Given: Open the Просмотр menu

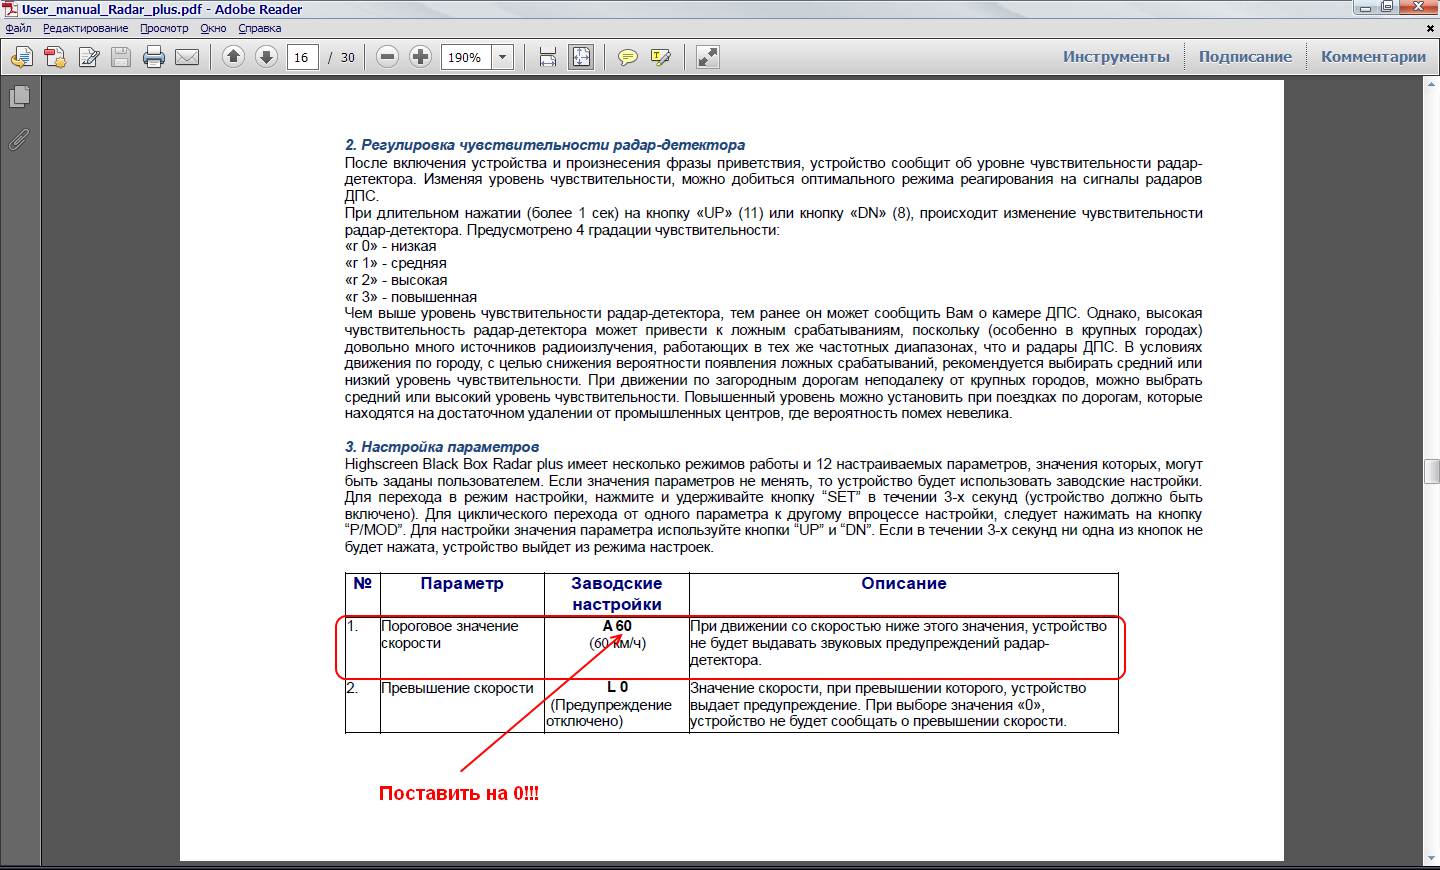Looking at the screenshot, I should 164,28.
